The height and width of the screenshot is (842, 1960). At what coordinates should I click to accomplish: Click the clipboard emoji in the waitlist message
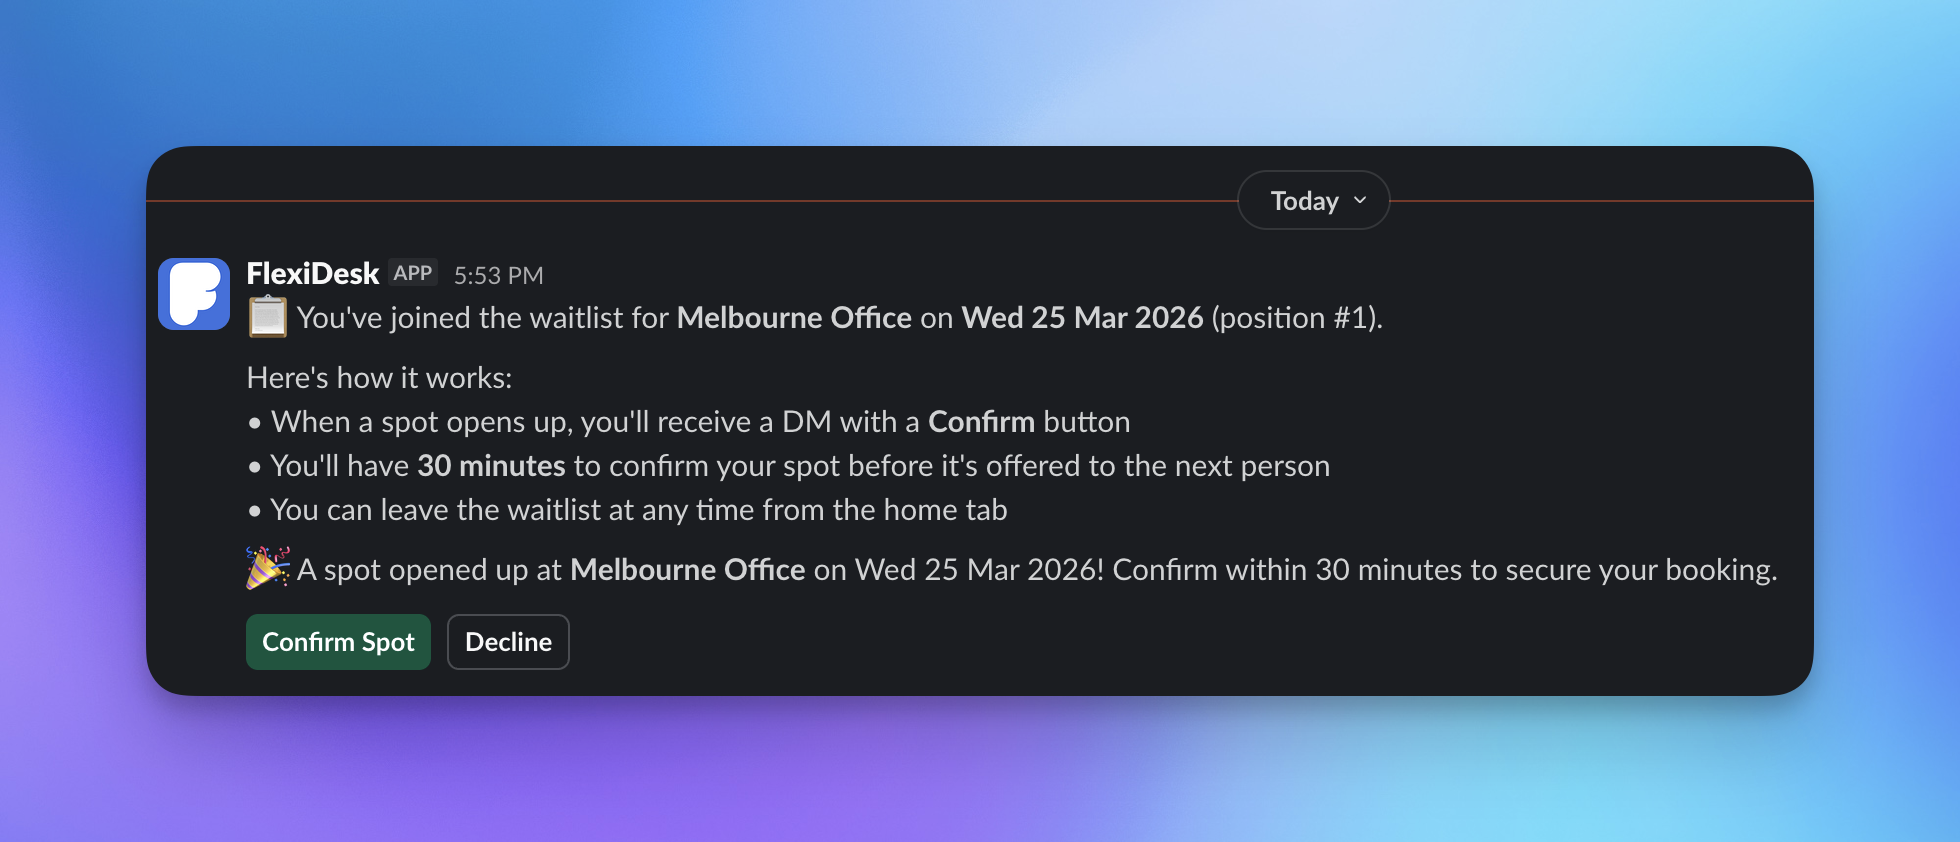pyautogui.click(x=266, y=316)
